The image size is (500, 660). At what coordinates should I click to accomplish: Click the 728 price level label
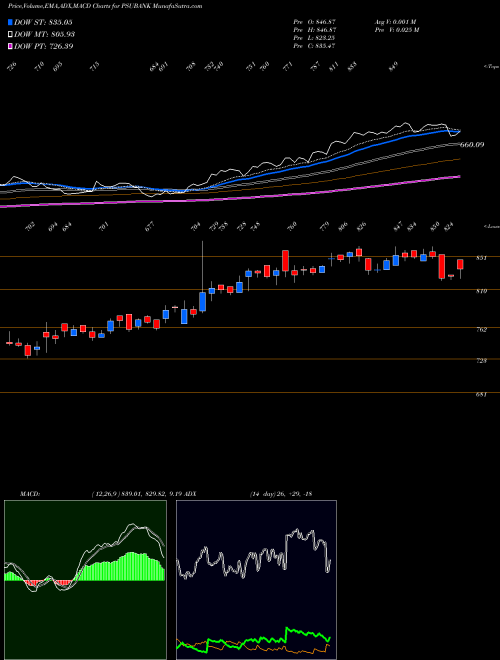[481, 361]
